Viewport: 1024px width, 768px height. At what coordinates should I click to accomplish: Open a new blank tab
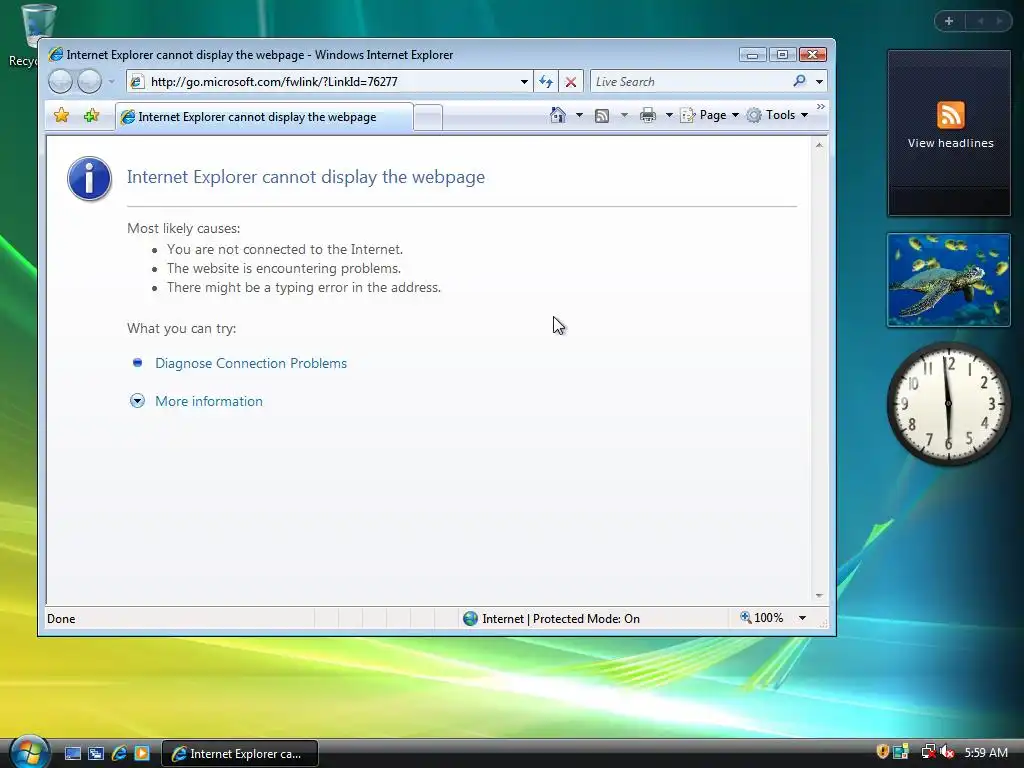click(x=428, y=118)
